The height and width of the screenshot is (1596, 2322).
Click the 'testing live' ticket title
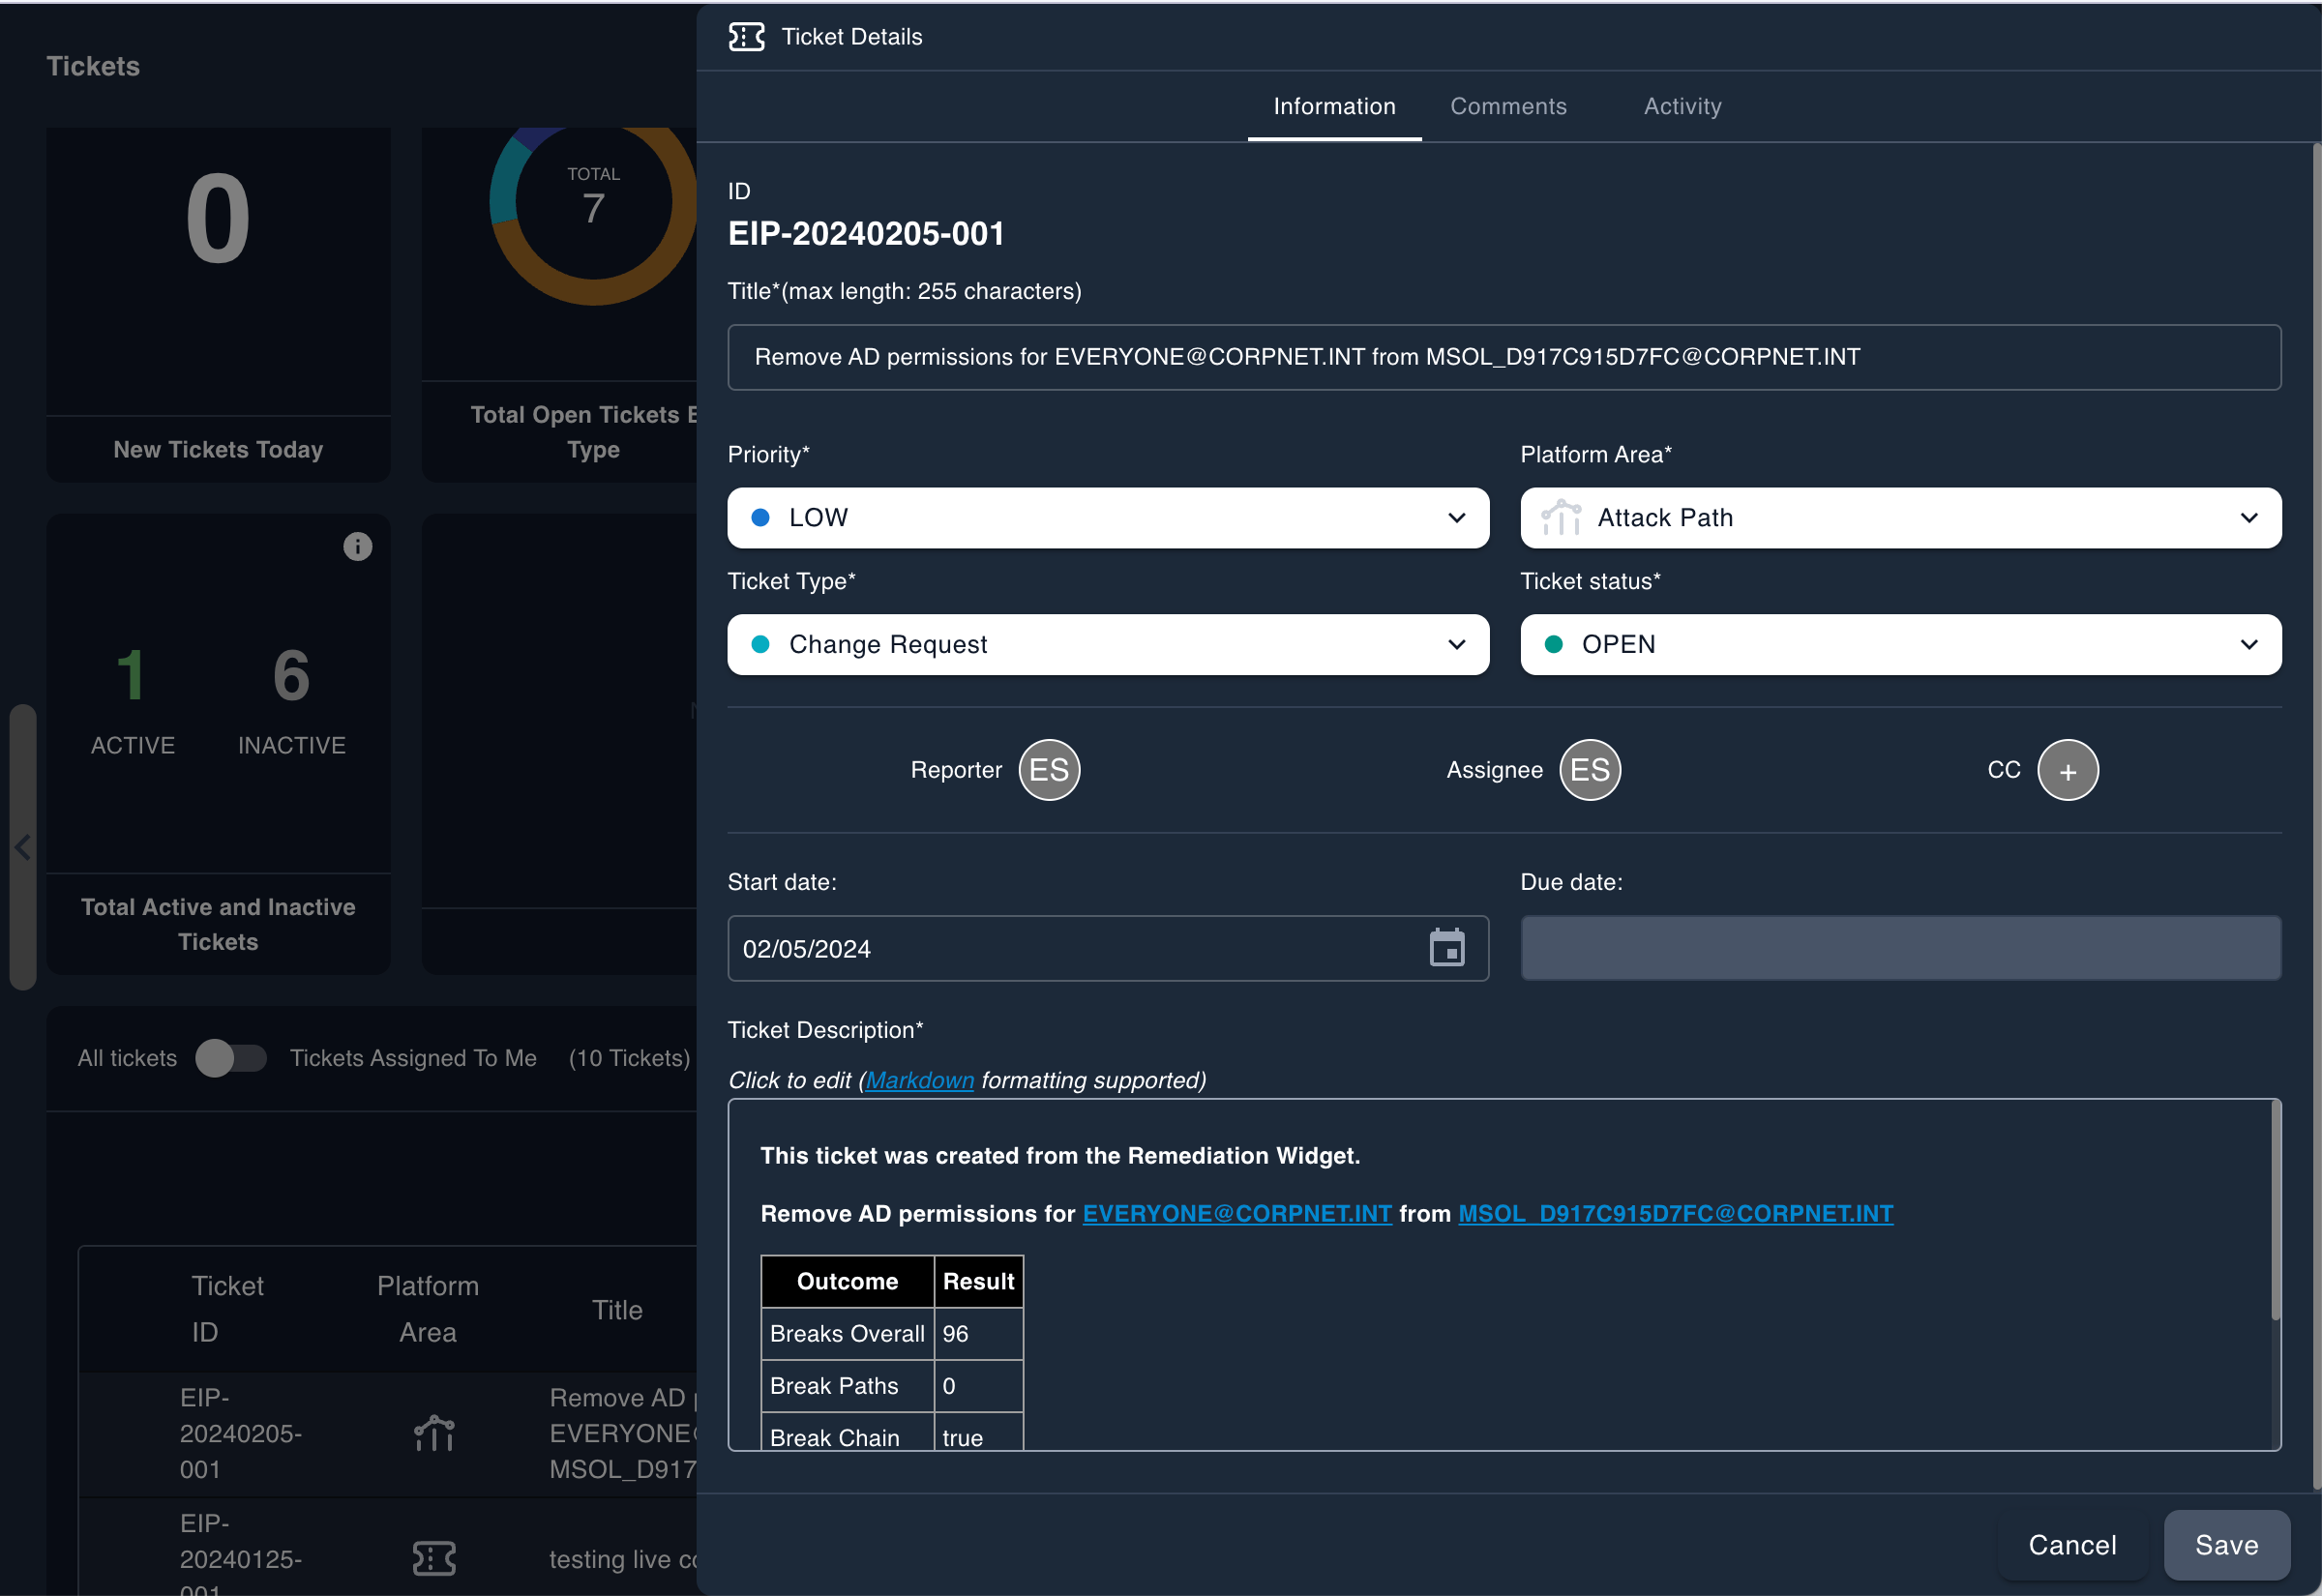[623, 1559]
